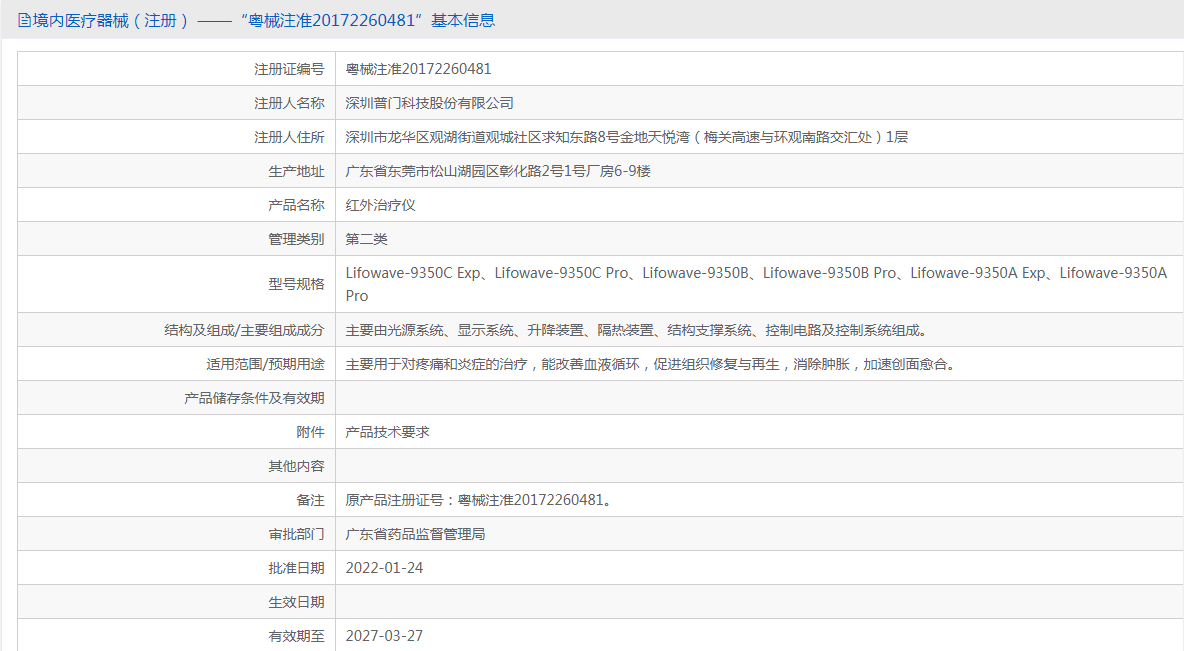Select the label 附件

pos(310,432)
